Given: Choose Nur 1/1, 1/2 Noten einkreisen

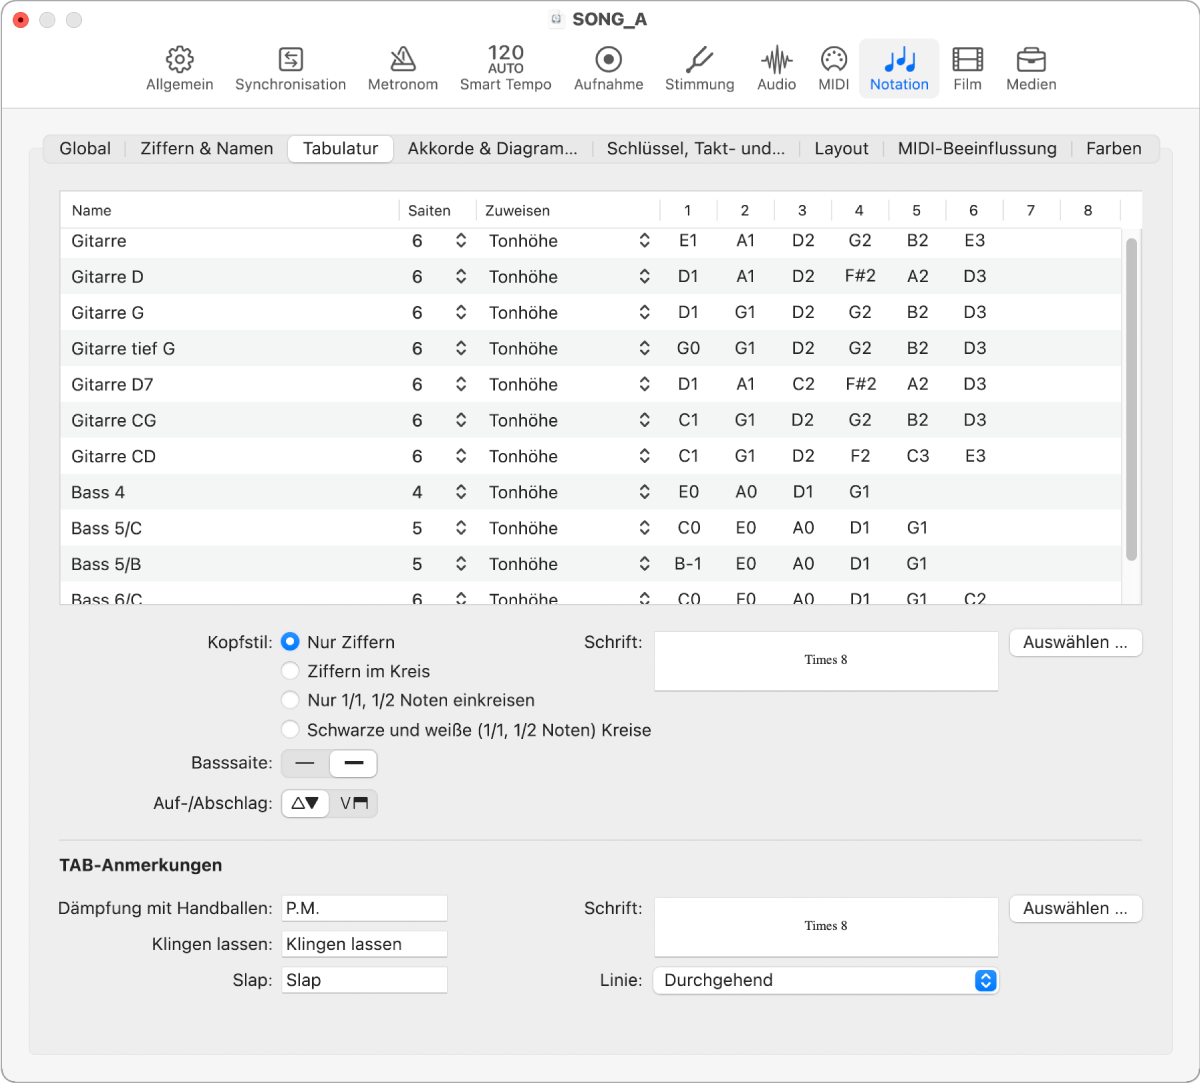Looking at the screenshot, I should (291, 700).
